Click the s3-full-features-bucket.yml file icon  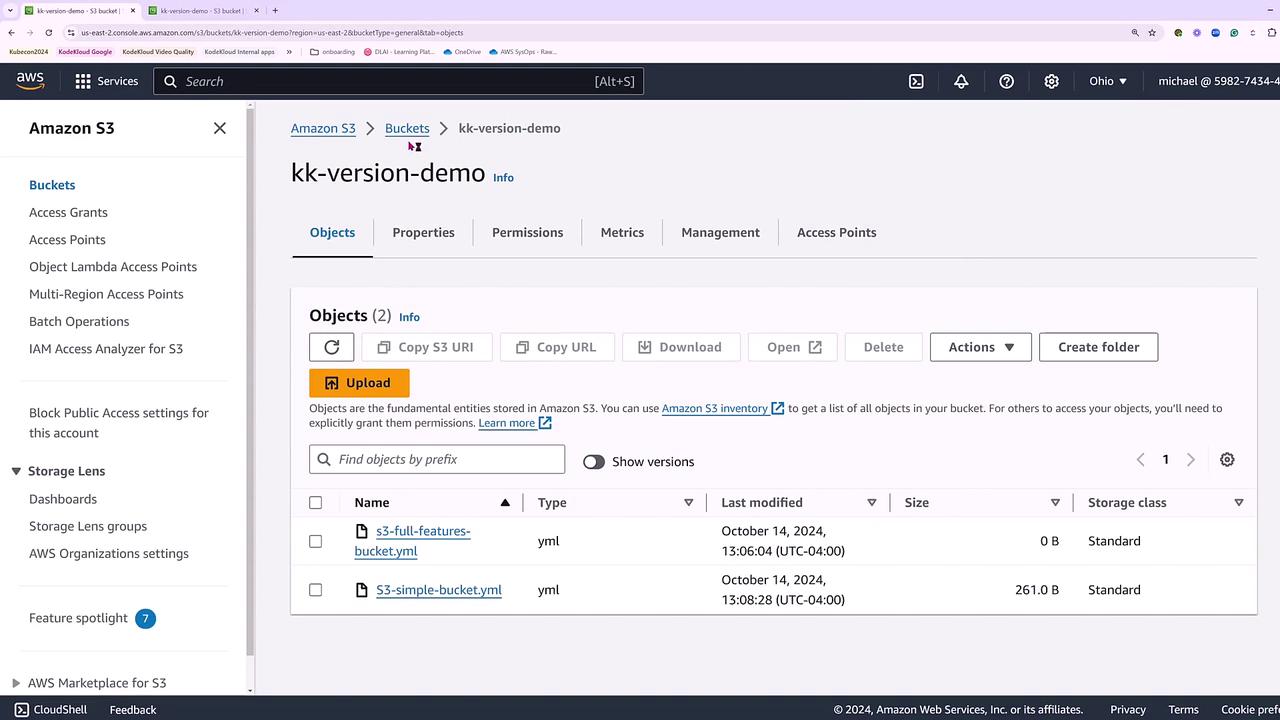[x=362, y=531]
